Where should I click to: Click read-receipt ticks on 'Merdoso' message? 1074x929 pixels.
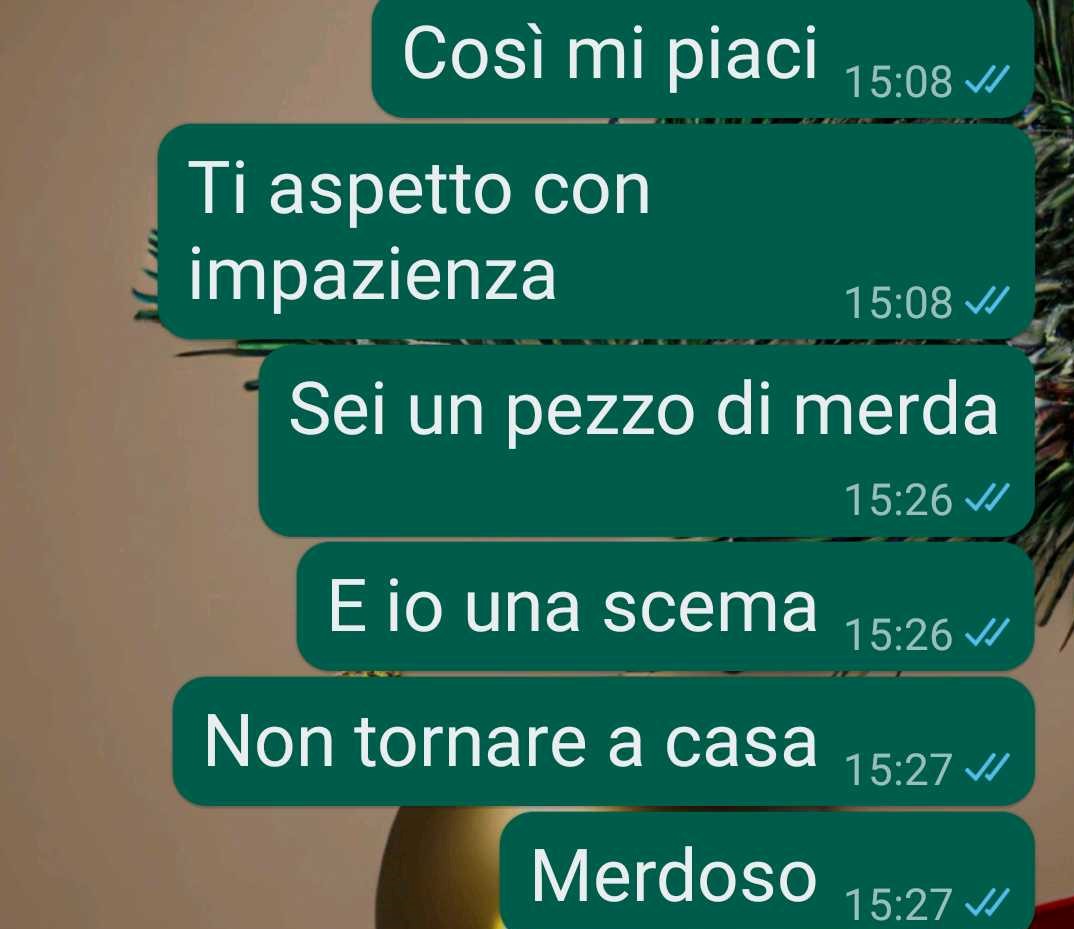[986, 903]
